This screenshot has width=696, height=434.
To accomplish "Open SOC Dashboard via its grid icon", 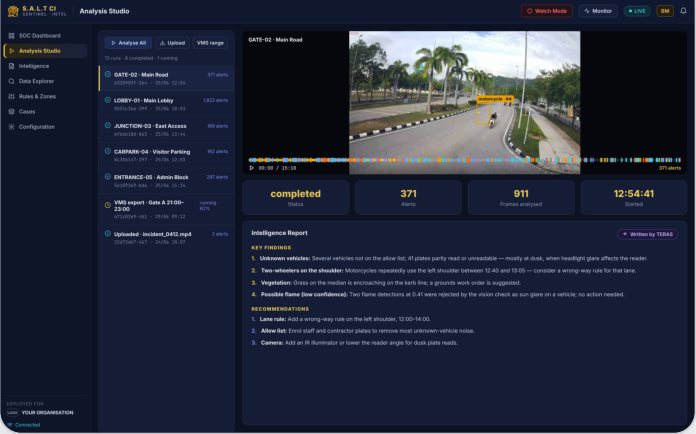I will (12, 36).
